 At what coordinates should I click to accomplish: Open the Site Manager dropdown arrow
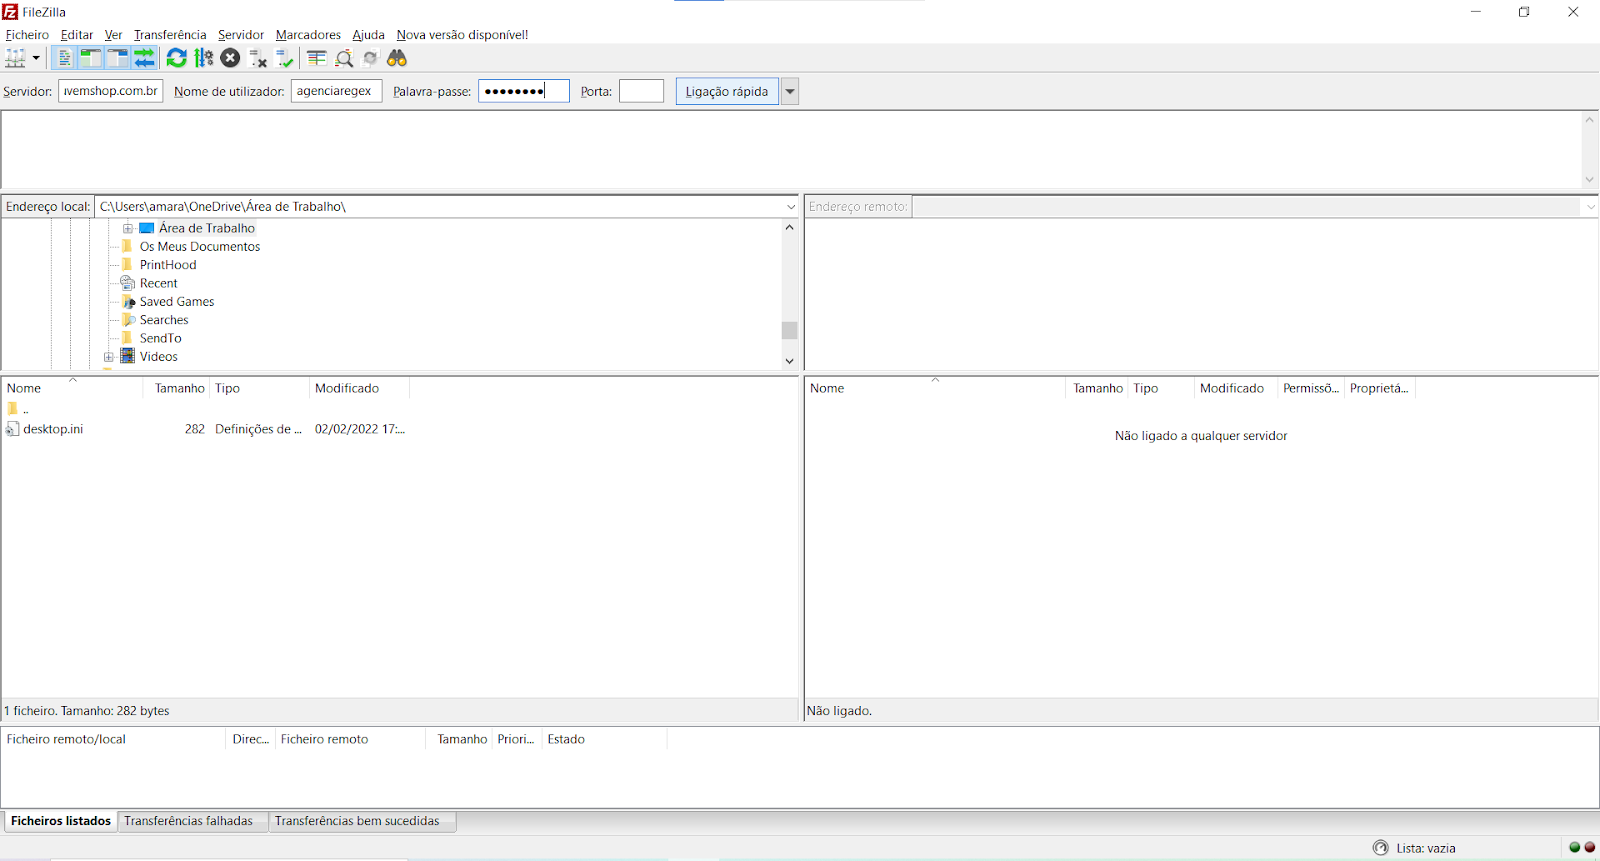coord(36,58)
